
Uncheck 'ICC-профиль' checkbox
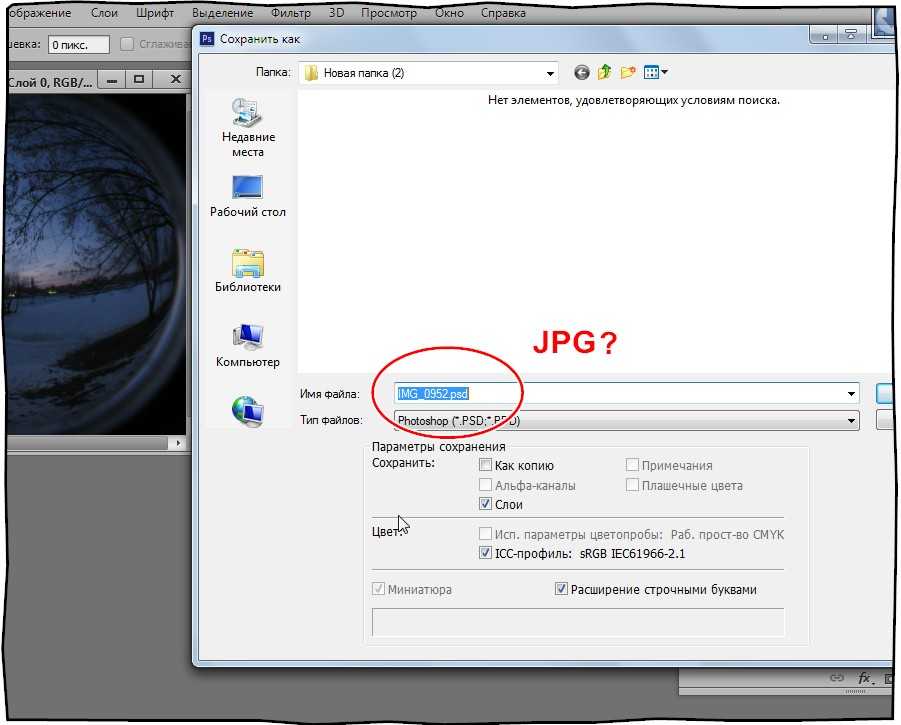coord(486,553)
